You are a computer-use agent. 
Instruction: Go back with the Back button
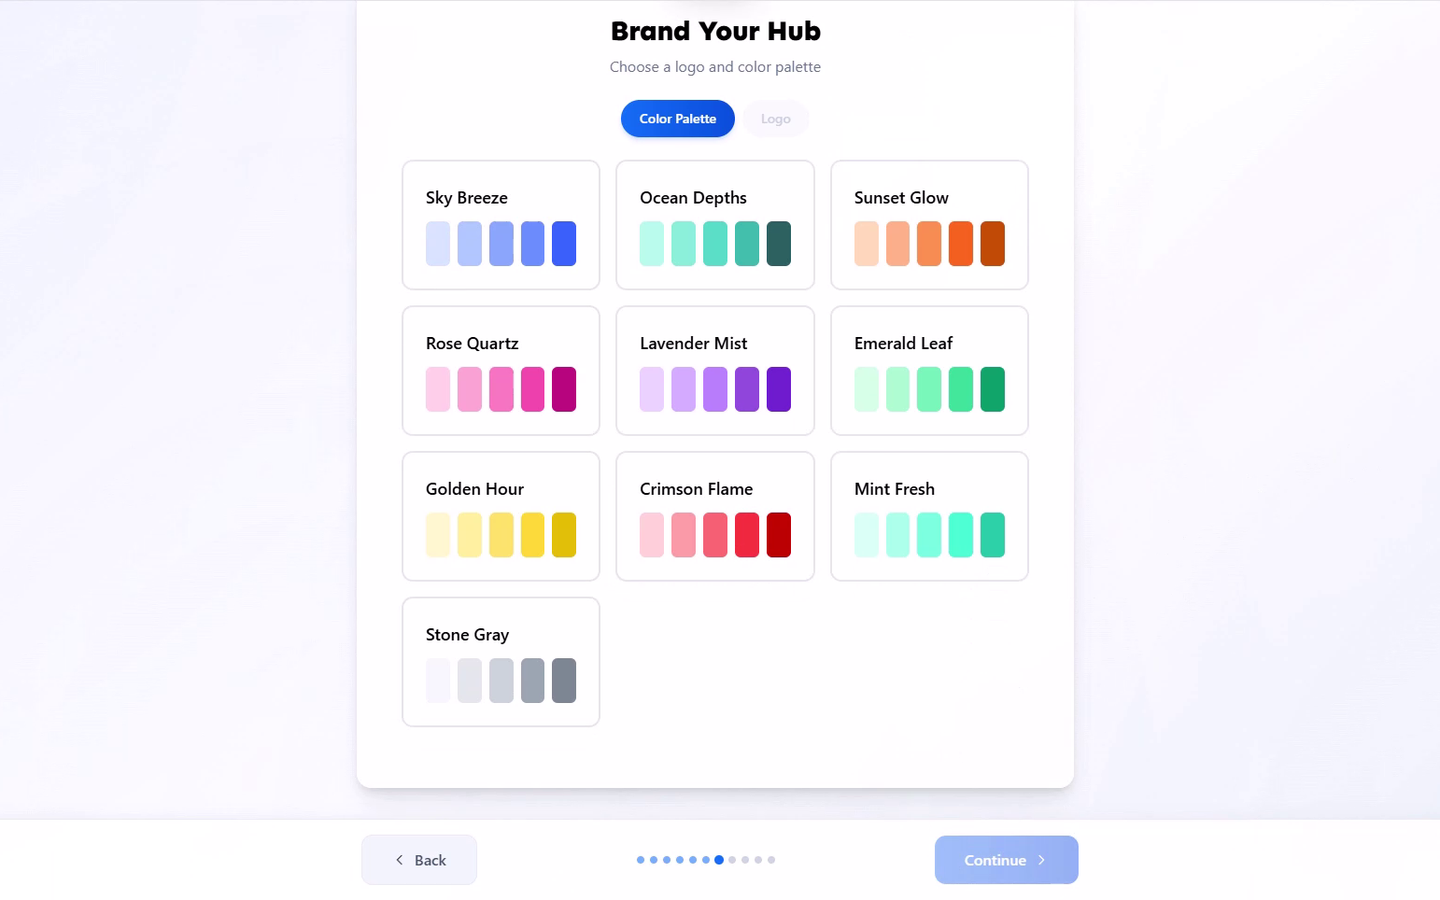coord(419,860)
